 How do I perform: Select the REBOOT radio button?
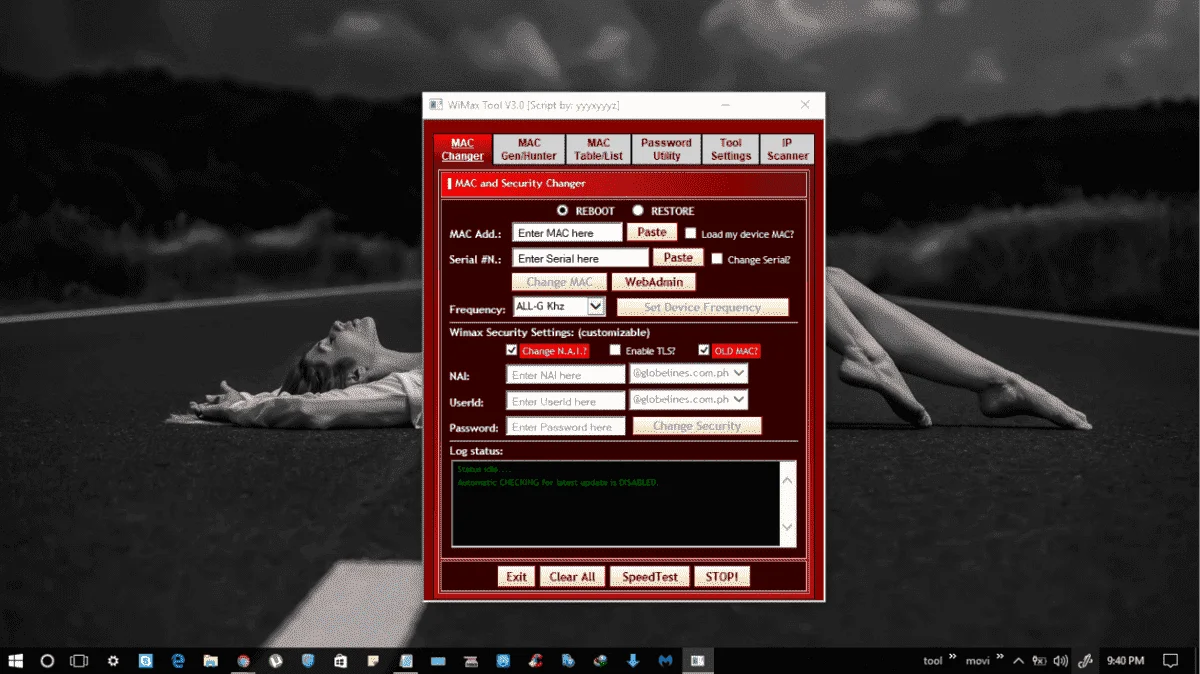click(563, 211)
